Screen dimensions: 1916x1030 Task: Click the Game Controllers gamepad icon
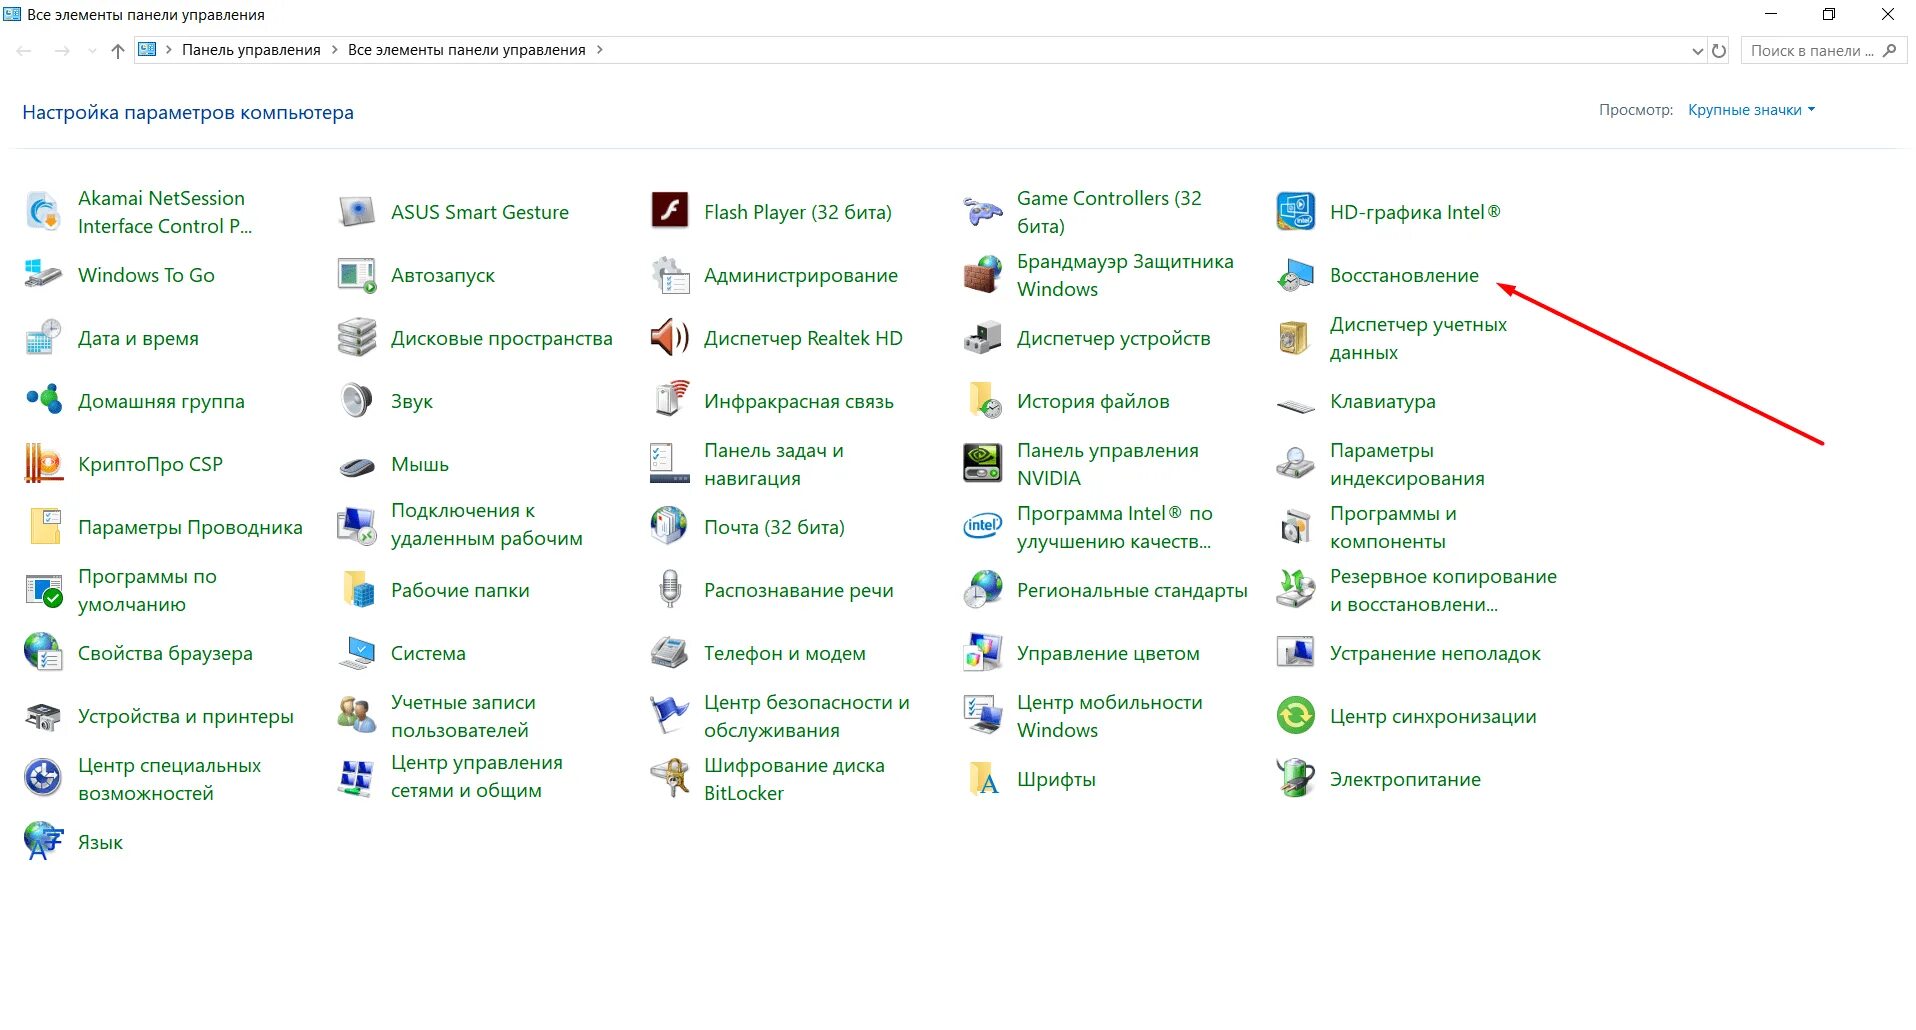pyautogui.click(x=982, y=212)
